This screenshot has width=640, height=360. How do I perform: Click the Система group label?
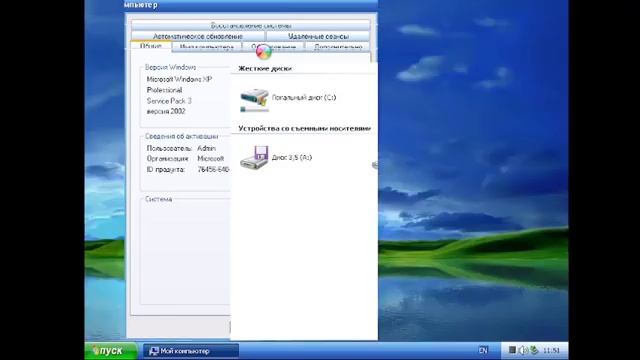point(158,199)
